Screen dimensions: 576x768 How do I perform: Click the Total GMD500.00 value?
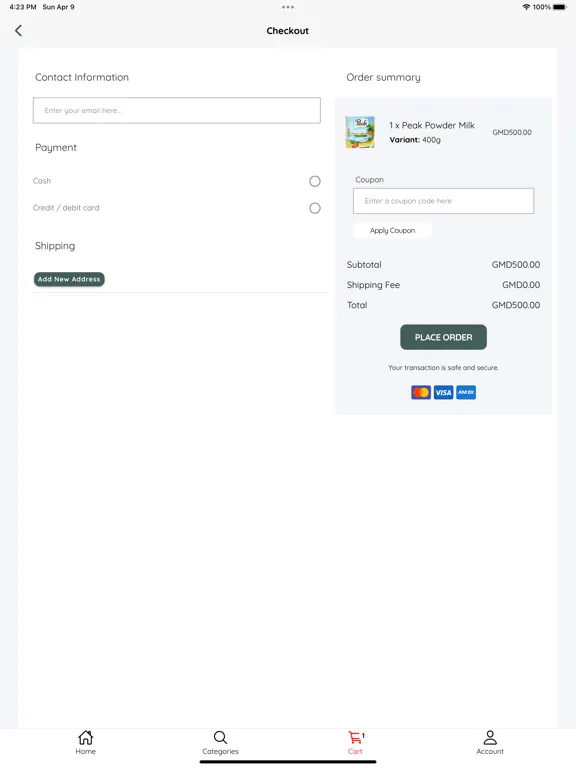(x=516, y=305)
